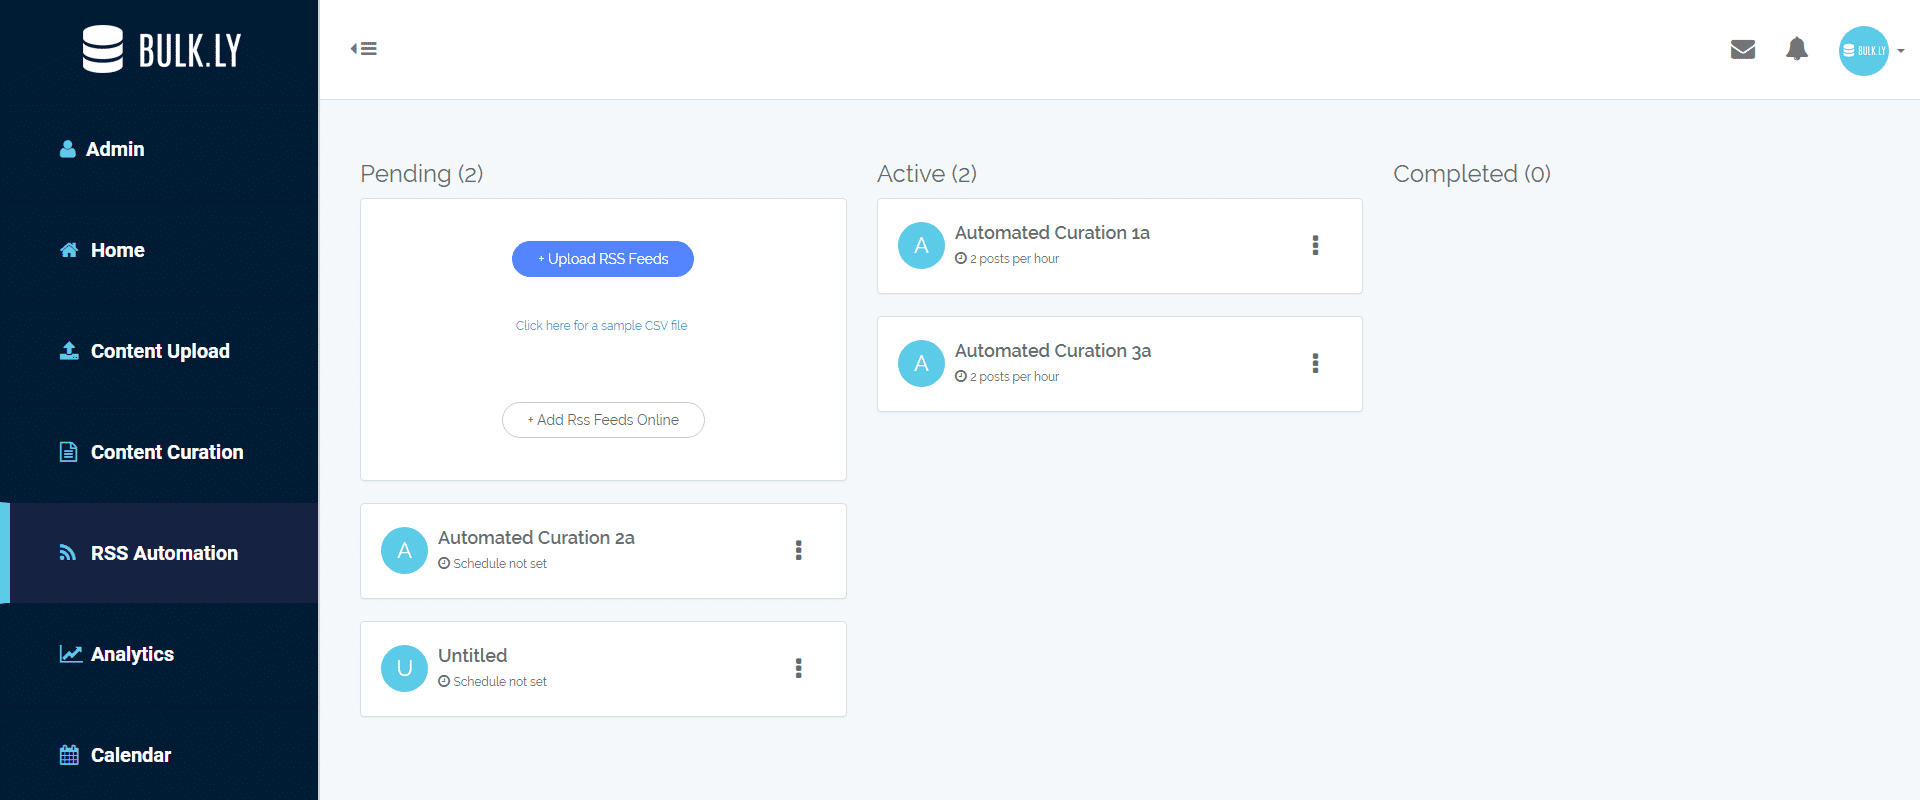Open options menu for Untitled group
This screenshot has height=800, width=1920.
[x=798, y=668]
